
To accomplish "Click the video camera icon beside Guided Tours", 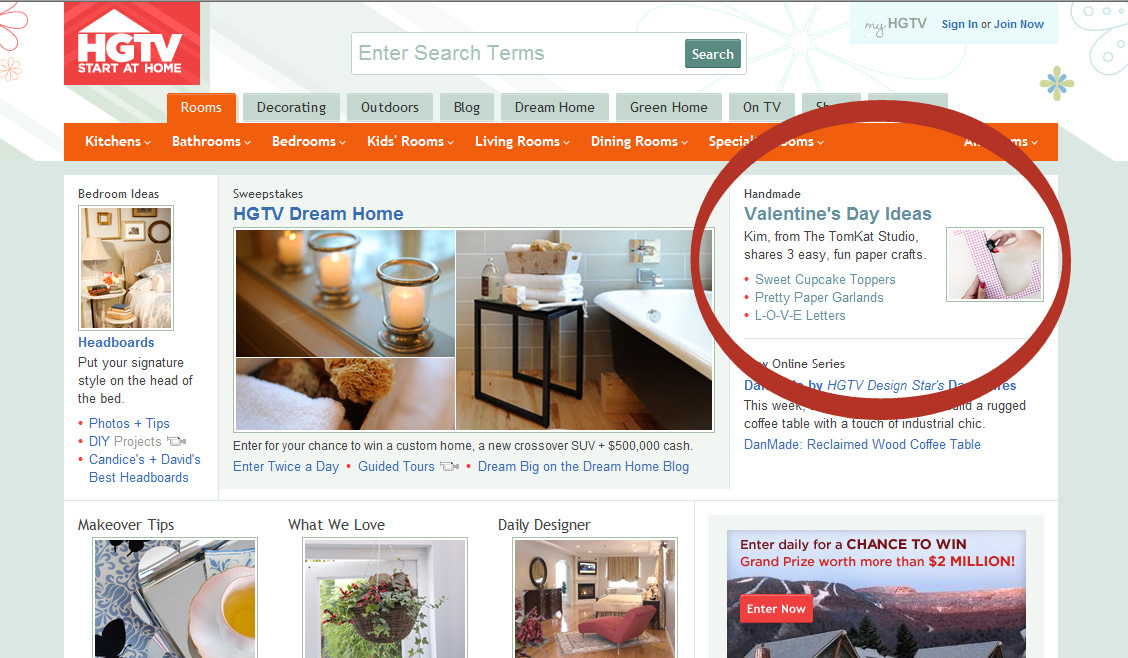I will [450, 466].
